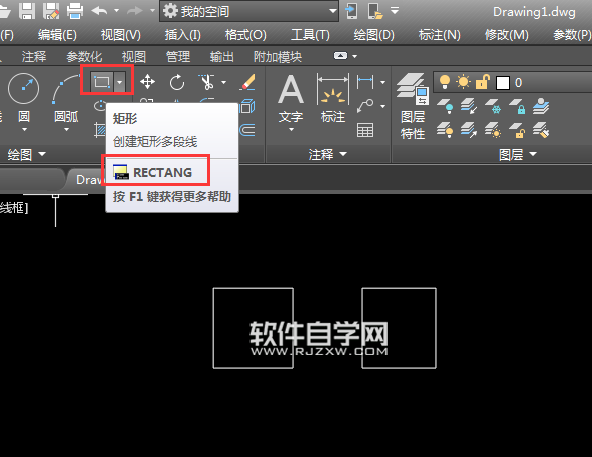Click the white color swatch of layer 0
Screen dimensions: 592x457
(x=503, y=83)
